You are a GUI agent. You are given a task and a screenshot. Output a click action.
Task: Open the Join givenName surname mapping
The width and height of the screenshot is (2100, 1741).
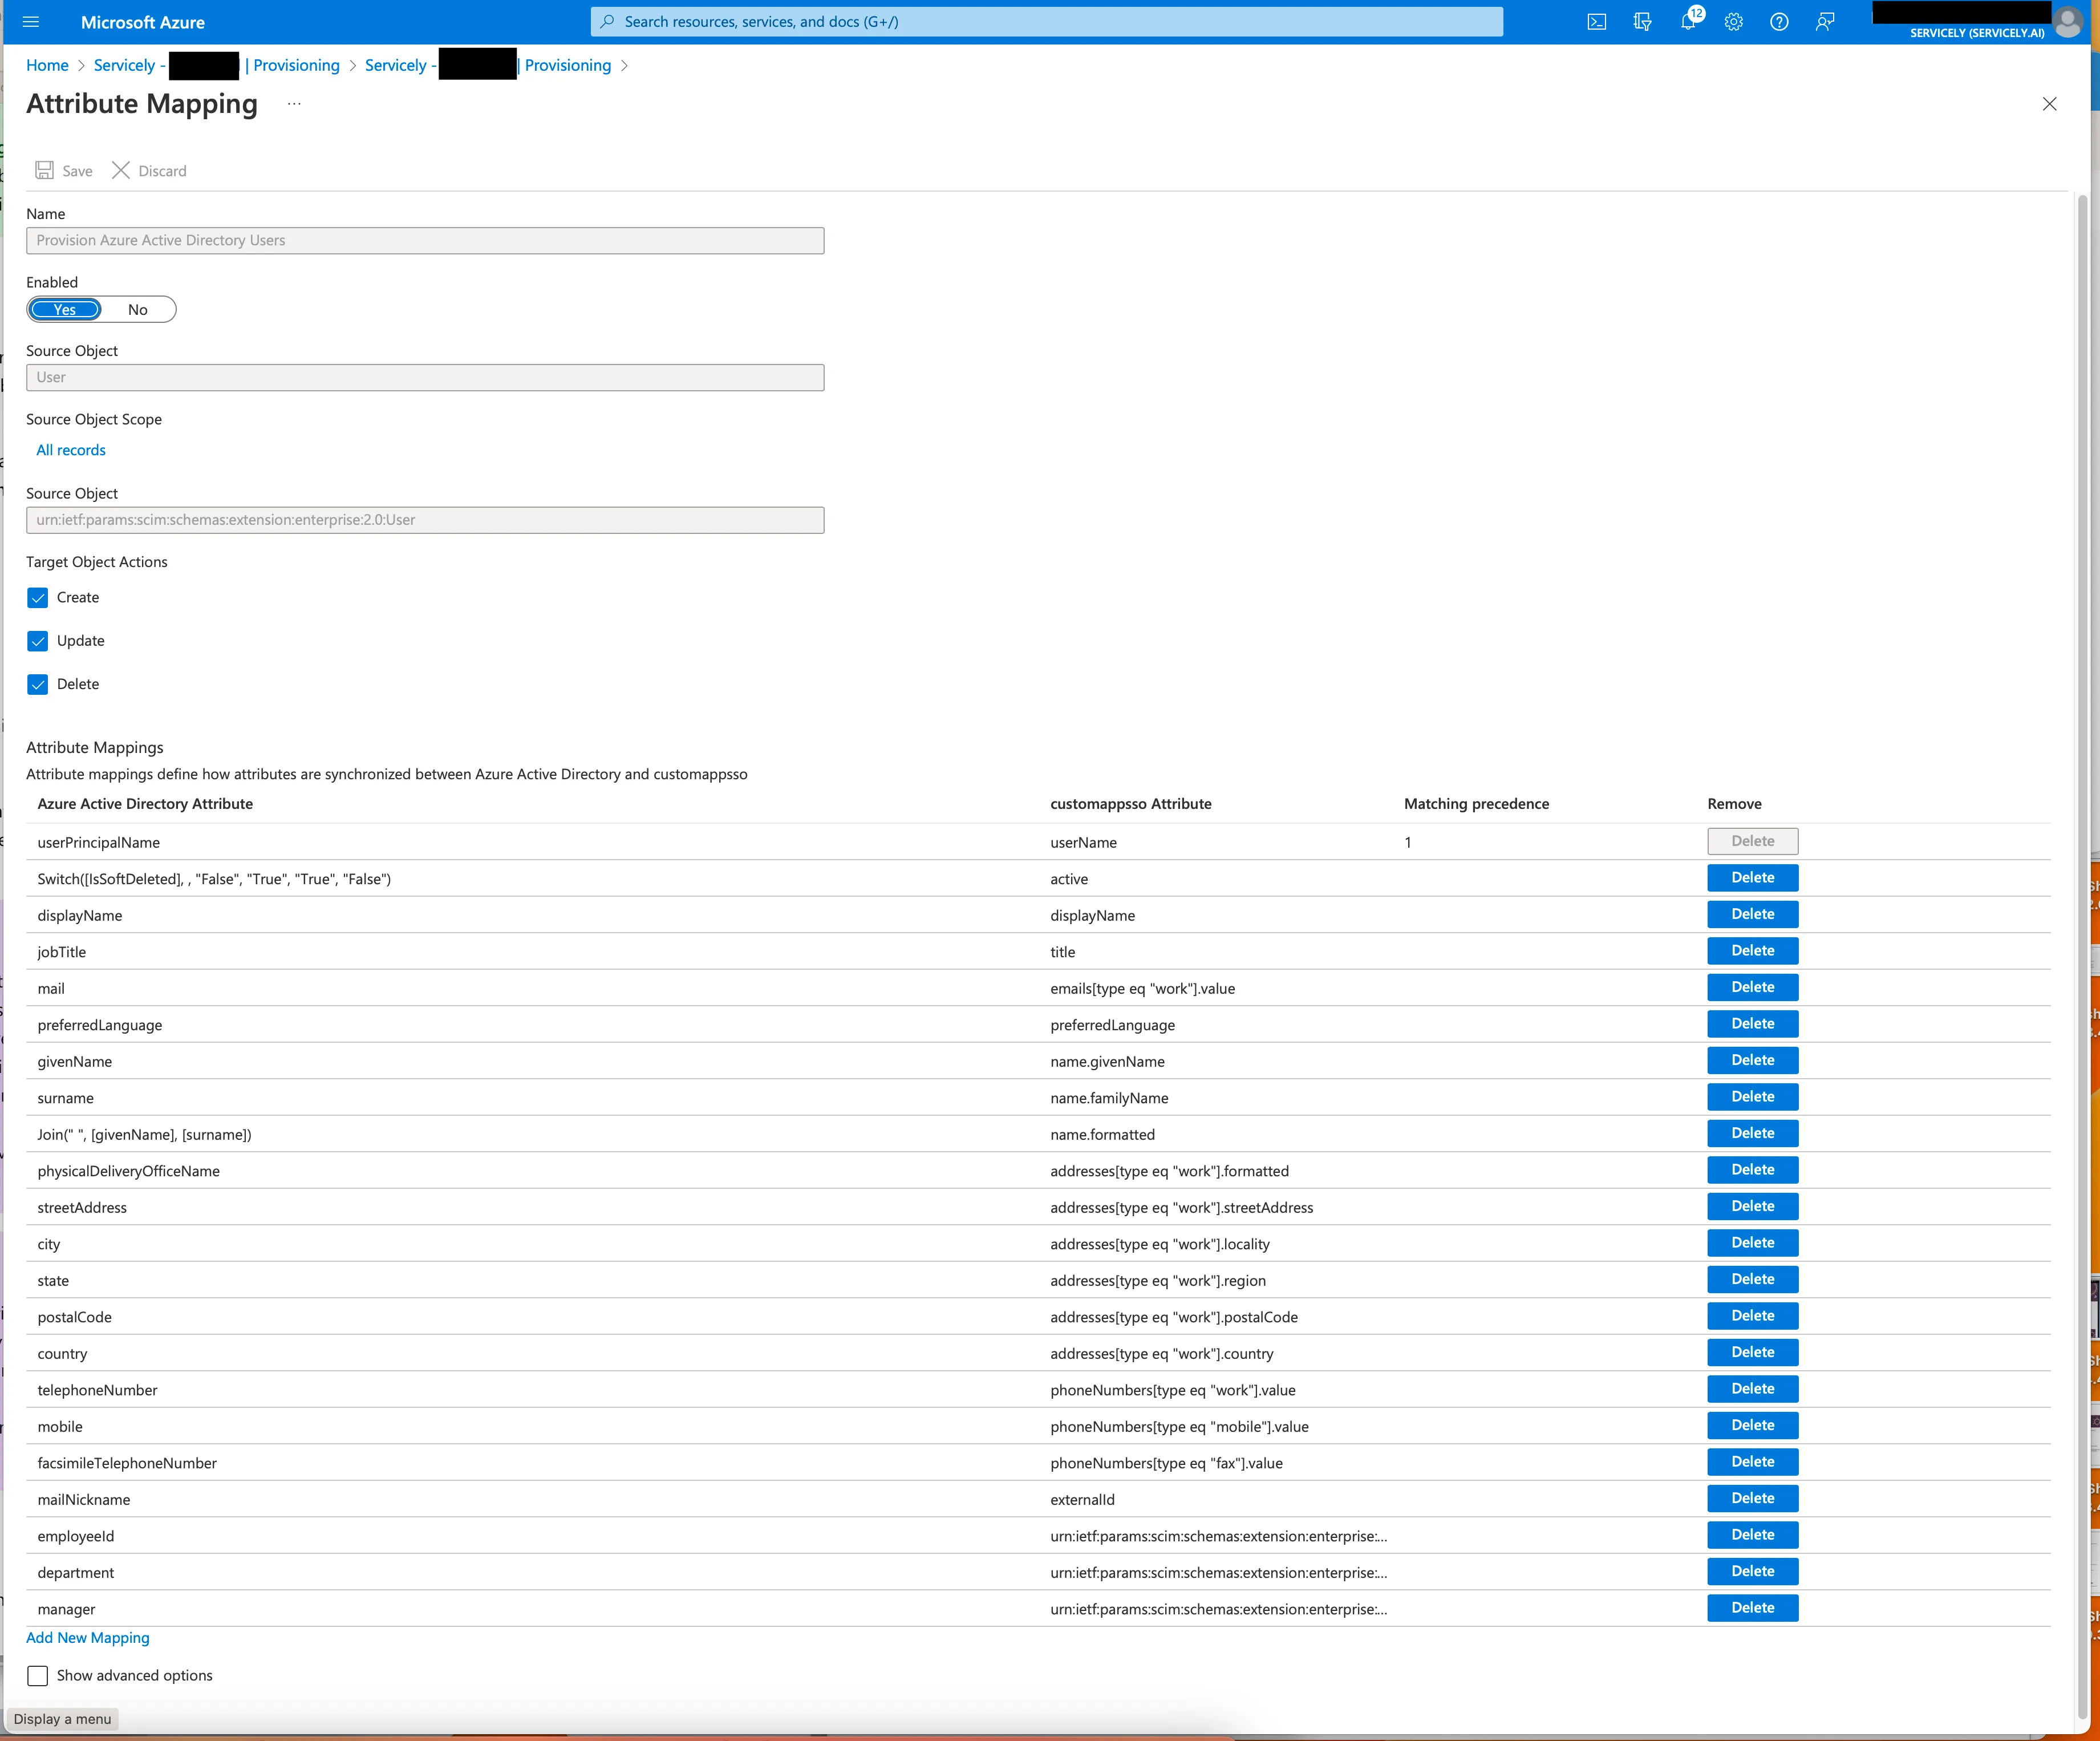[1038, 1134]
